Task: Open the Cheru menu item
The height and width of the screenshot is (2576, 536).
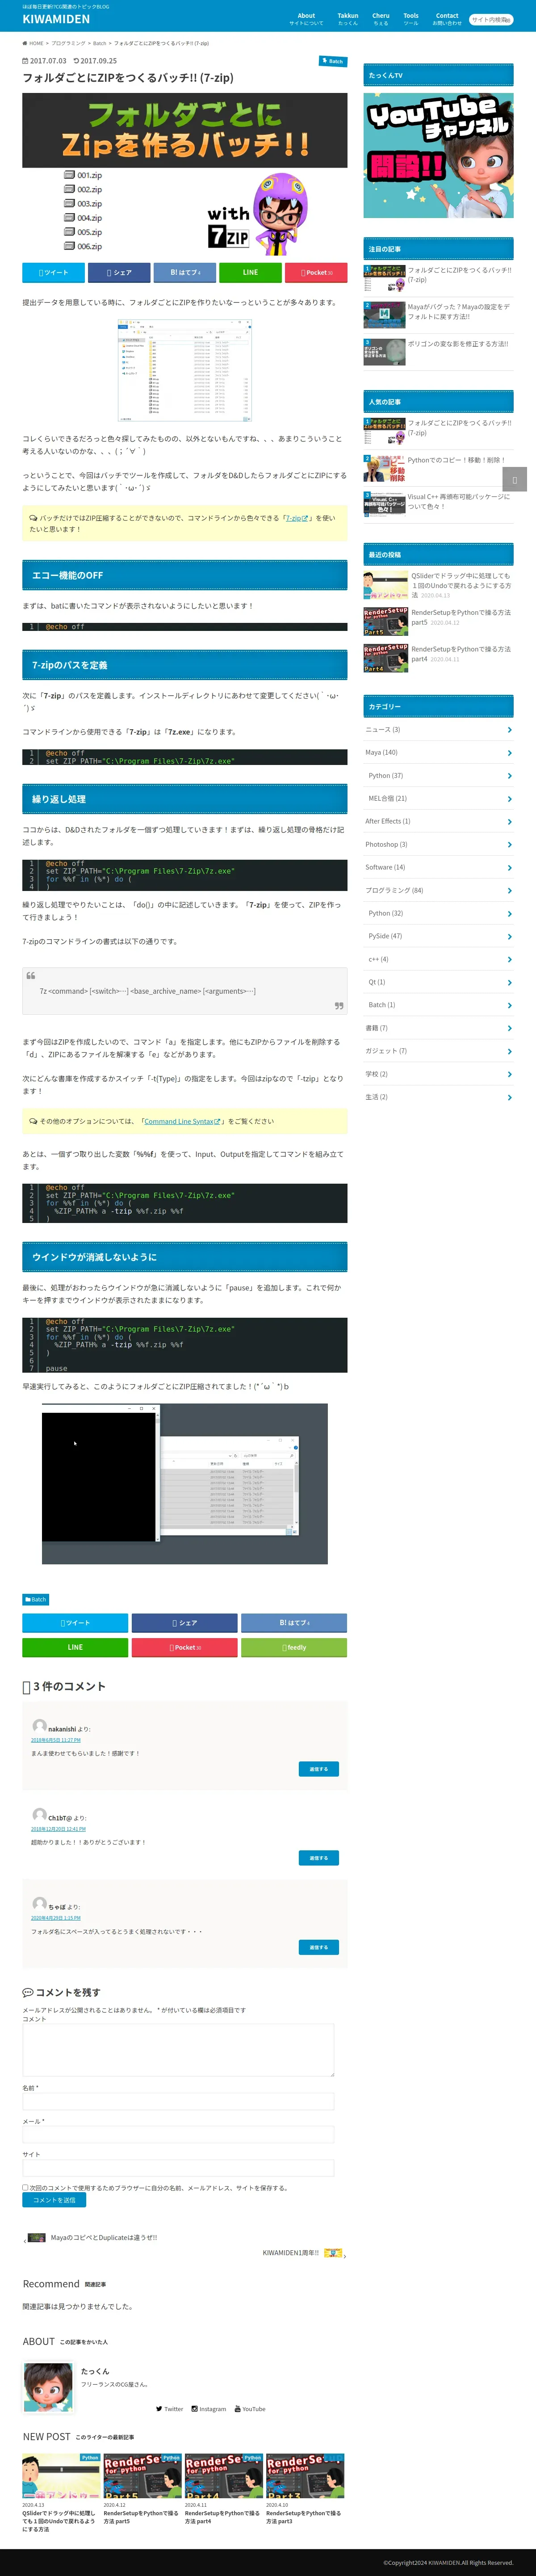Action: tap(381, 19)
